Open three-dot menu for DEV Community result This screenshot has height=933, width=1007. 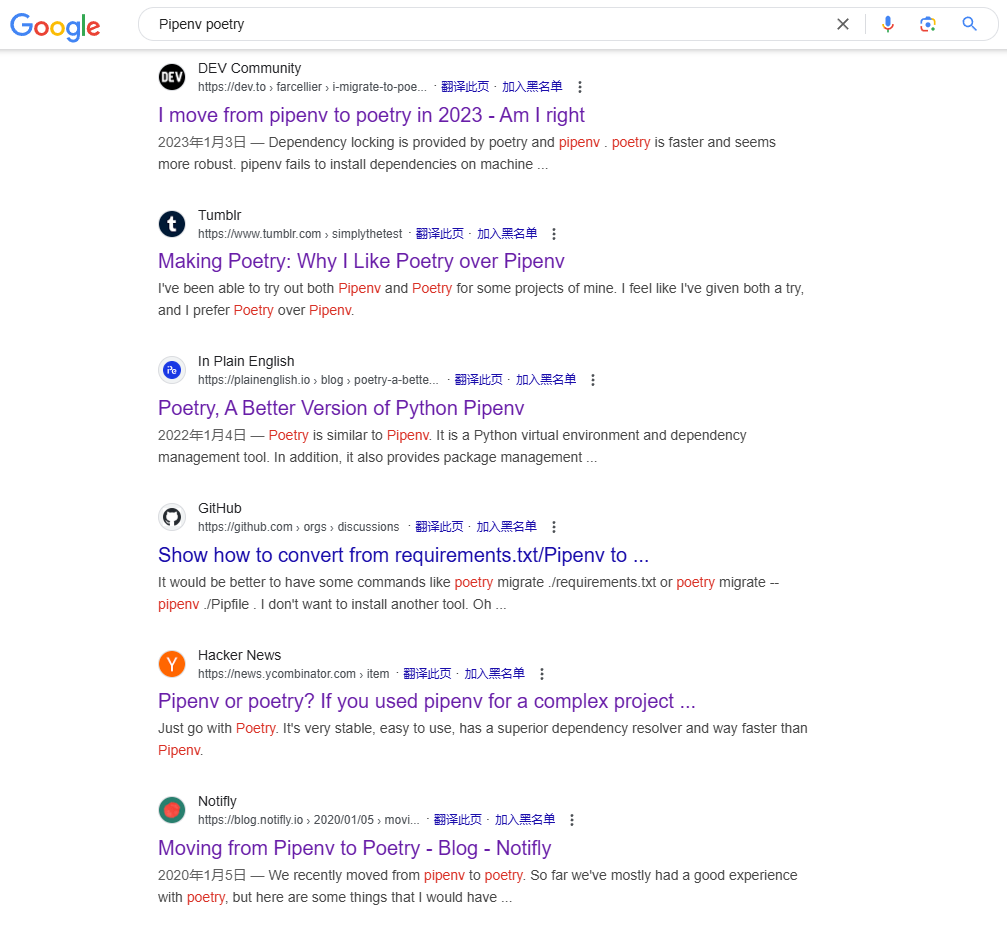click(580, 87)
